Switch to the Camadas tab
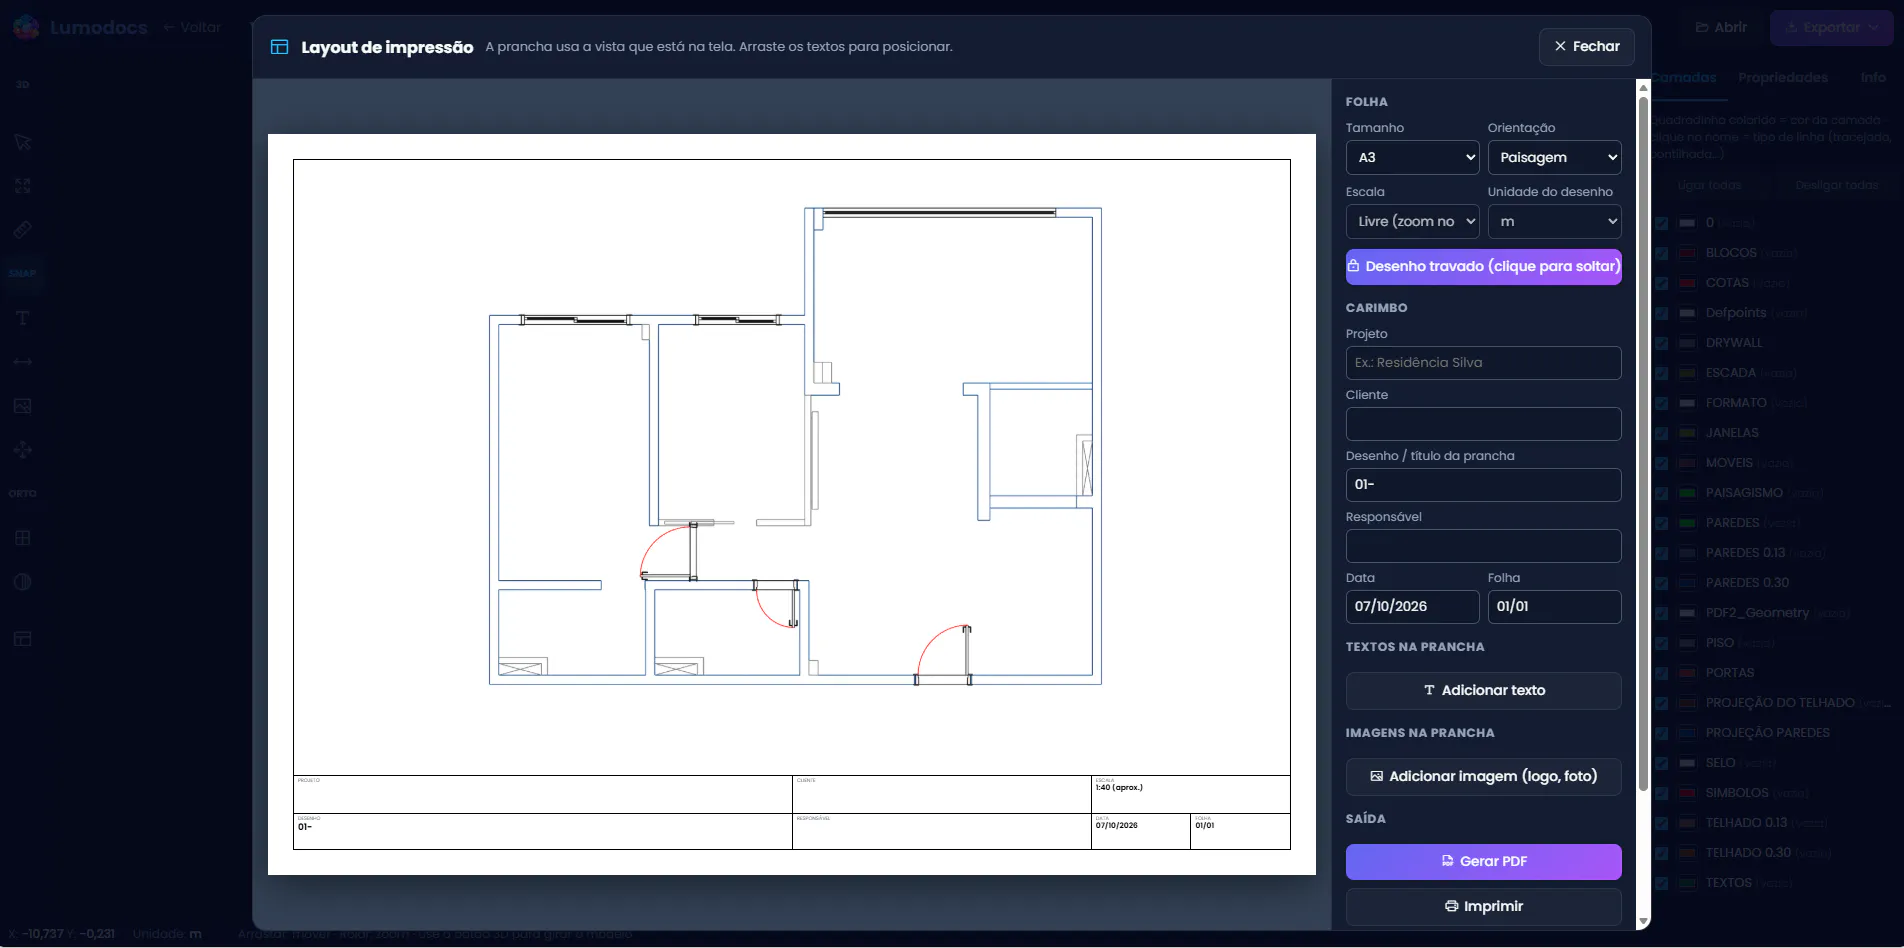Screen dimensions: 1904x948 pos(1684,78)
